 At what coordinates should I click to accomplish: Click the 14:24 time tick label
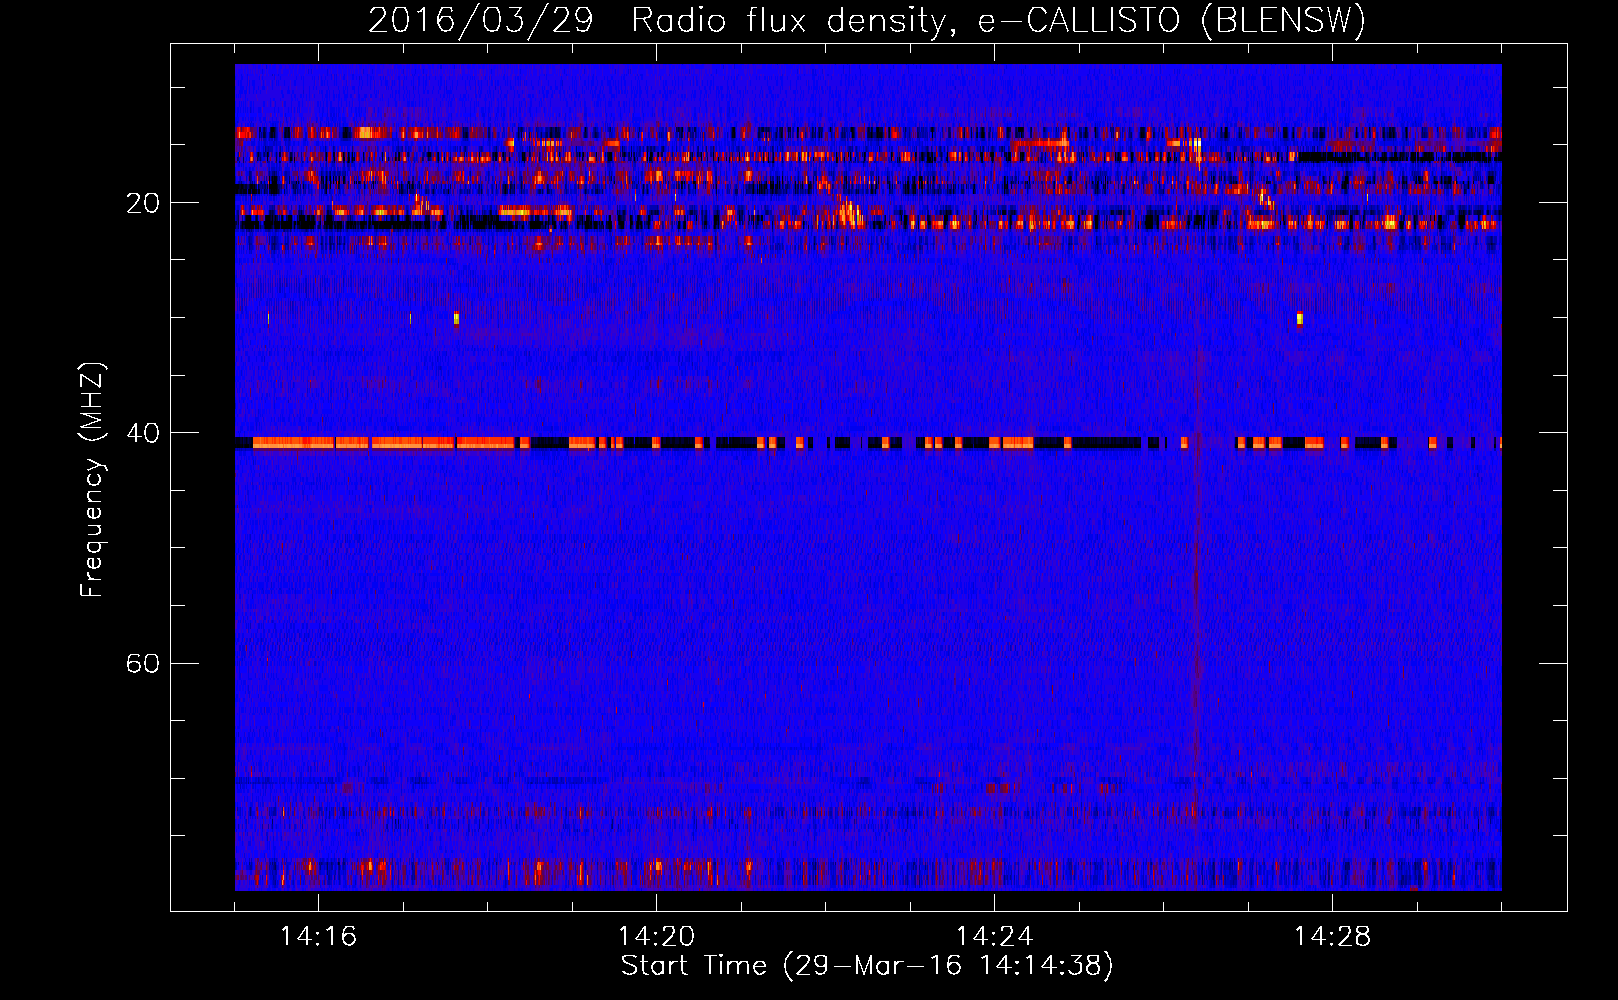click(x=994, y=936)
